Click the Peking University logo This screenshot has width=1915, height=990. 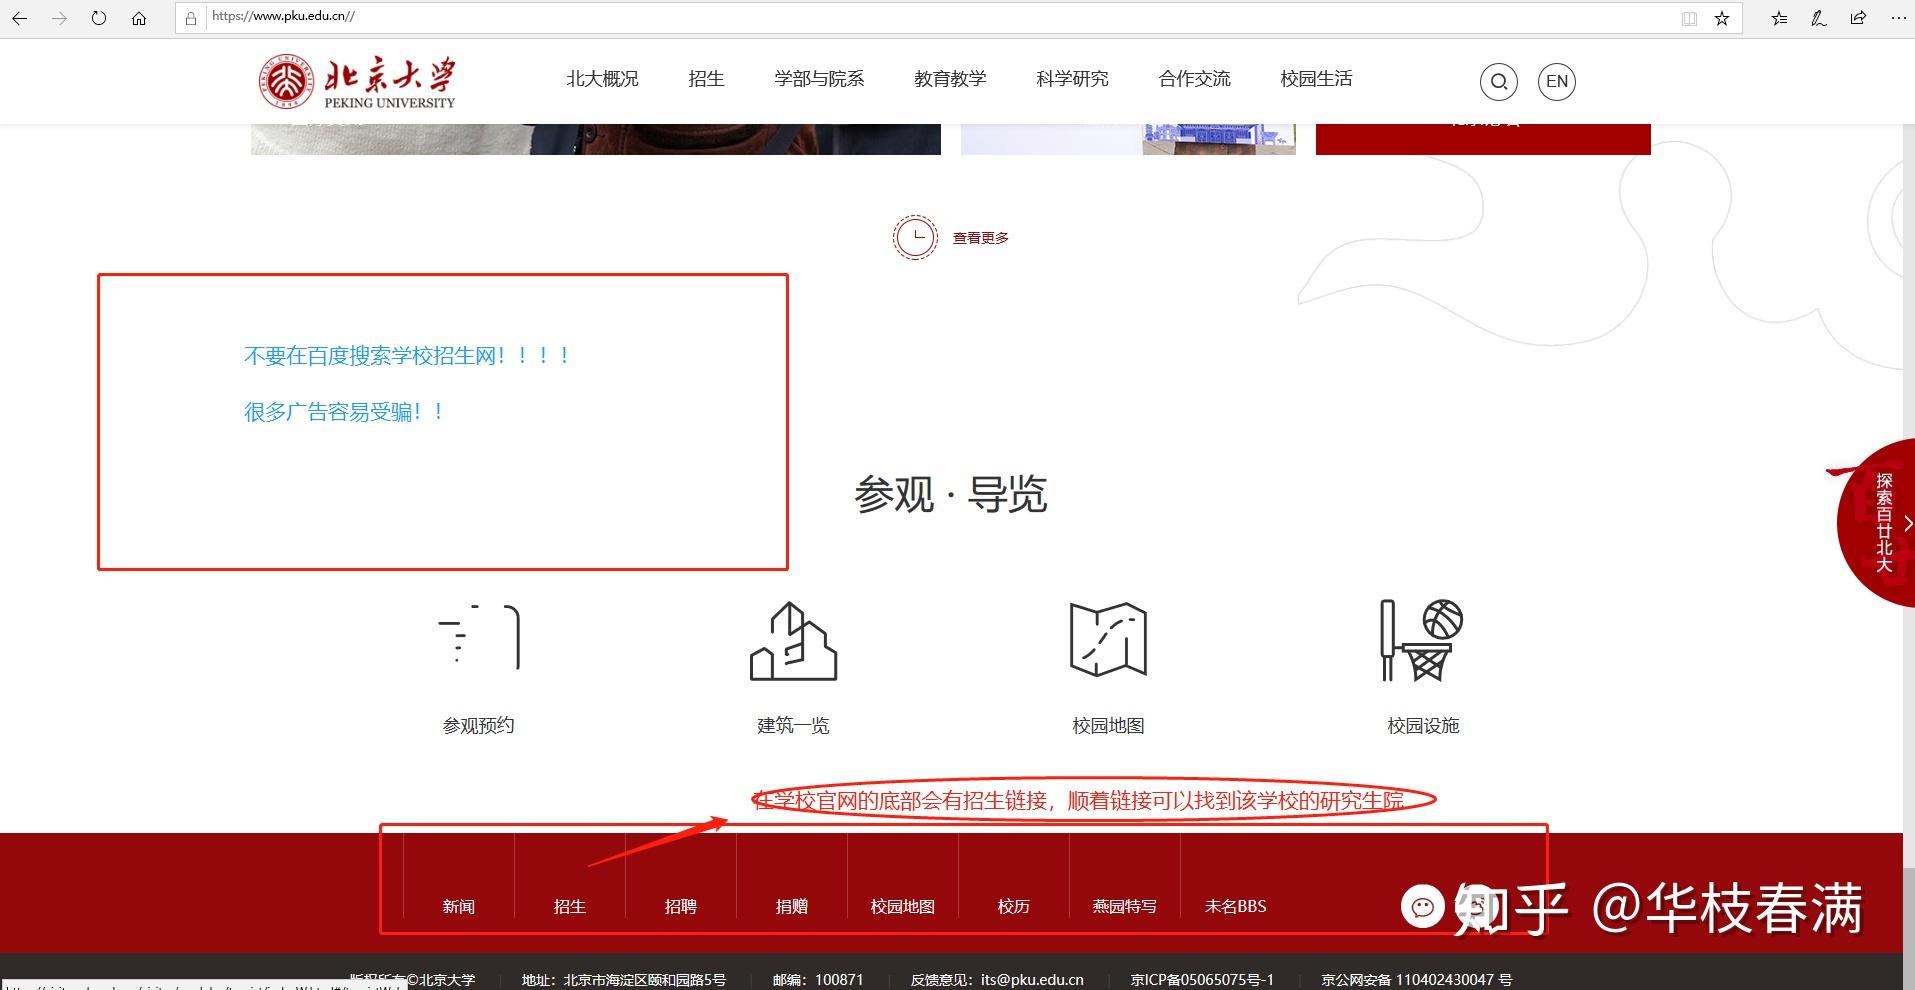pyautogui.click(x=357, y=82)
